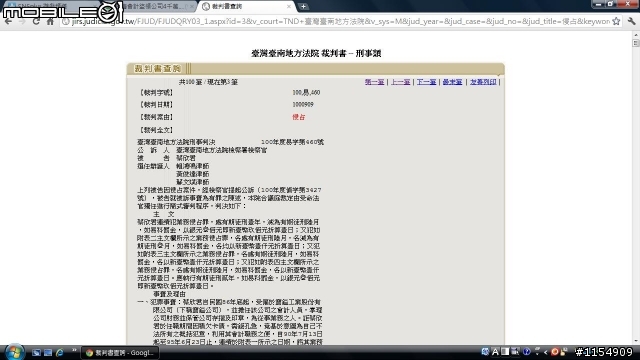This screenshot has height=360, width=640.
Task: Click the browser forward arrow
Action: tap(22, 22)
